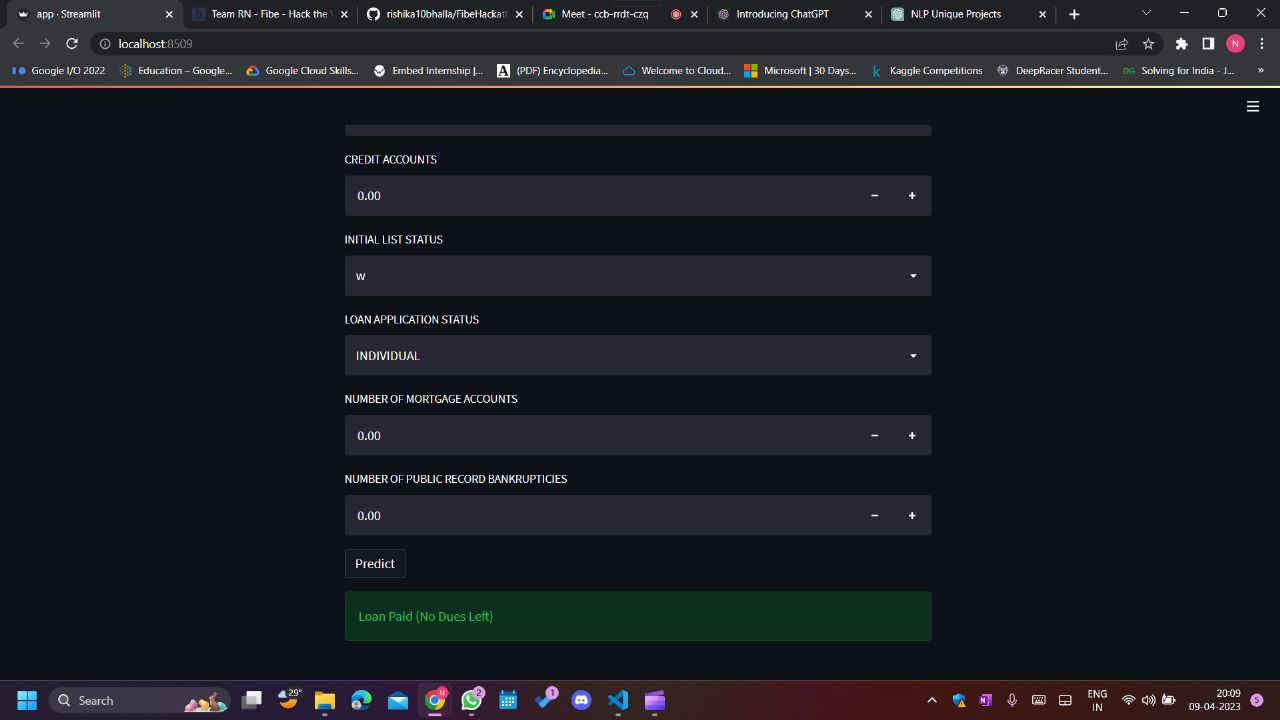Open the Loan Application Status dropdown
This screenshot has height=720, width=1280.
(638, 356)
